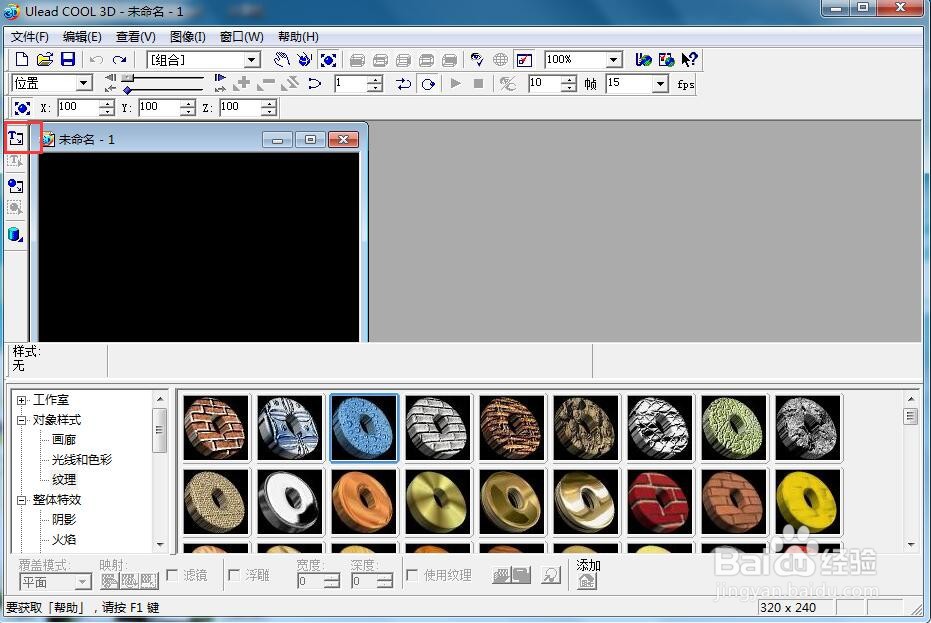
Task: Enable the 浮雕 checkbox
Action: pyautogui.click(x=235, y=574)
